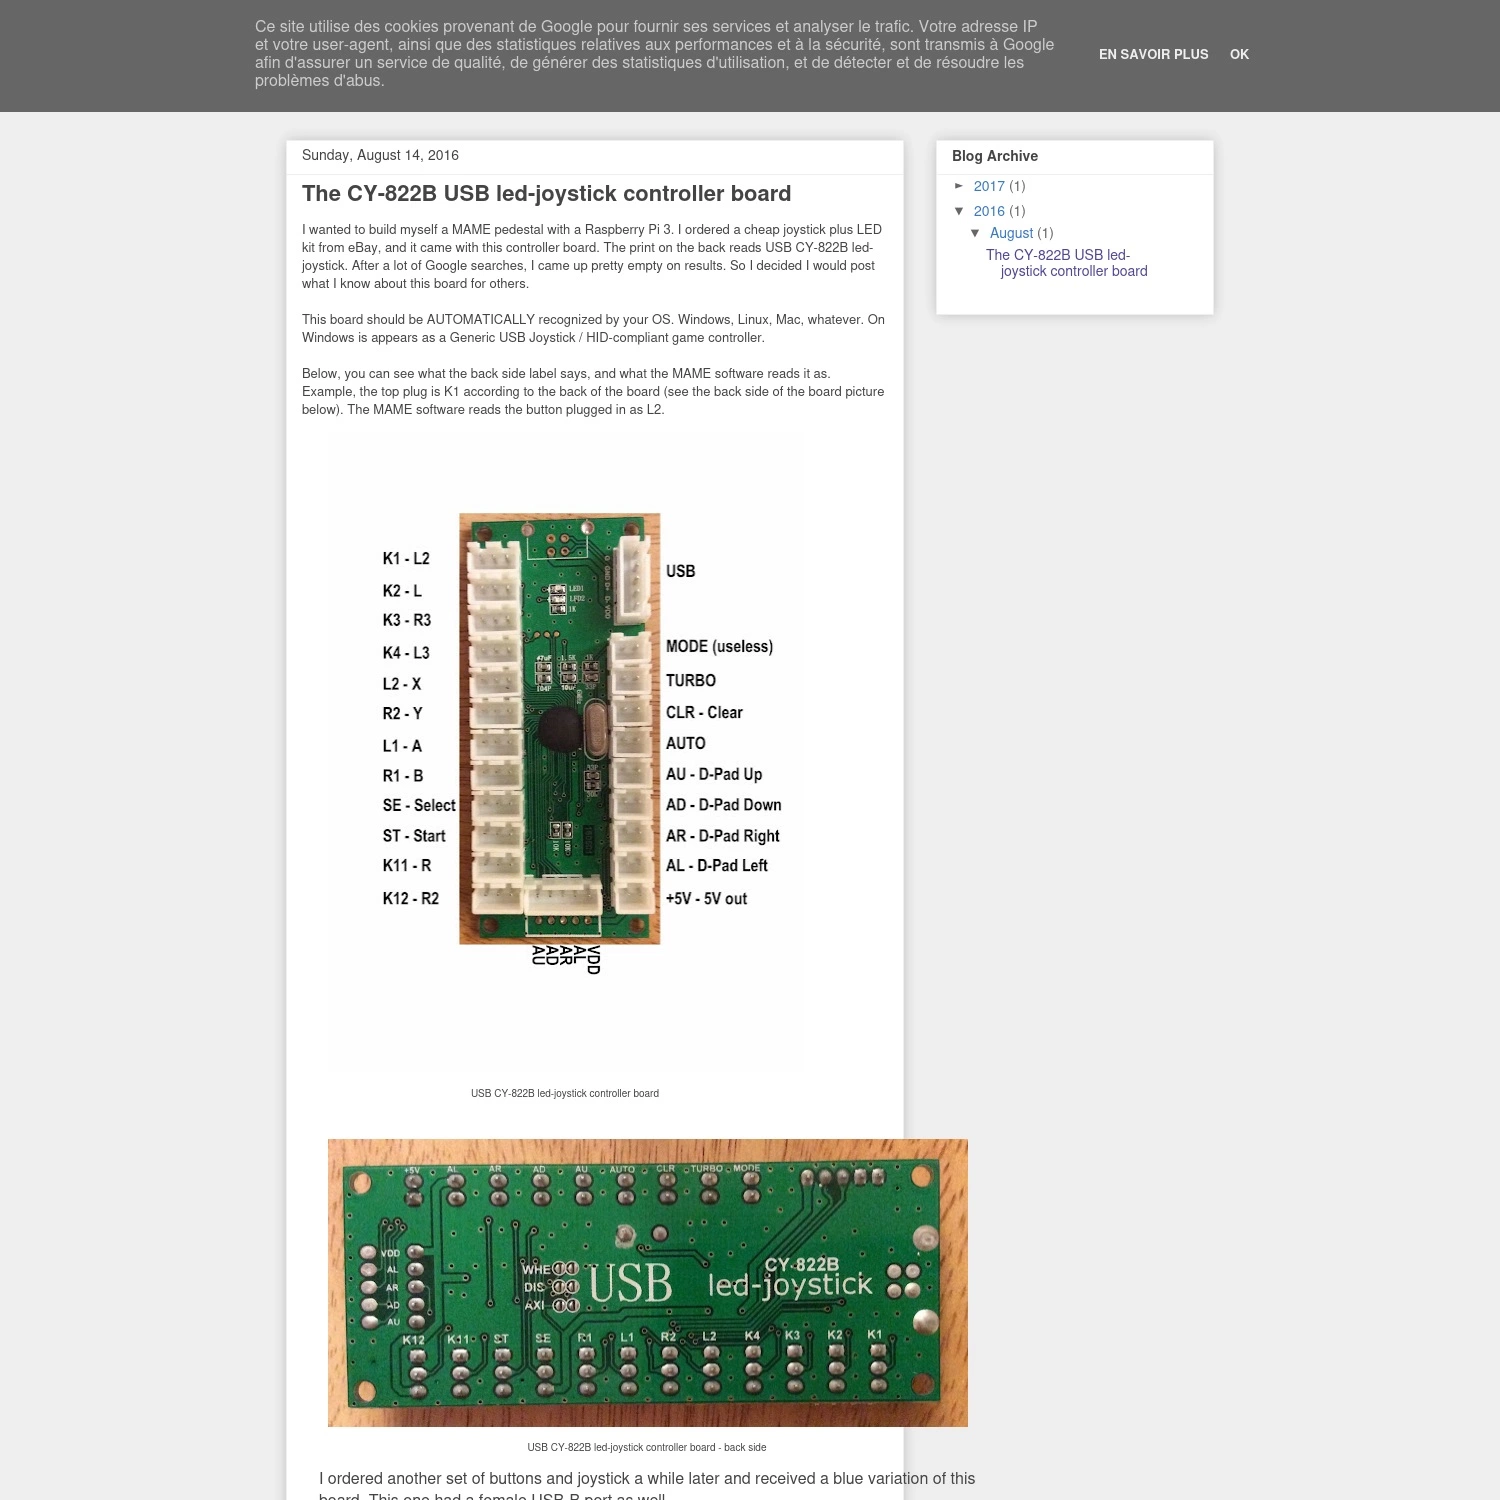Expand the 2017 archive triangle
This screenshot has width=1500, height=1500.
pos(960,186)
